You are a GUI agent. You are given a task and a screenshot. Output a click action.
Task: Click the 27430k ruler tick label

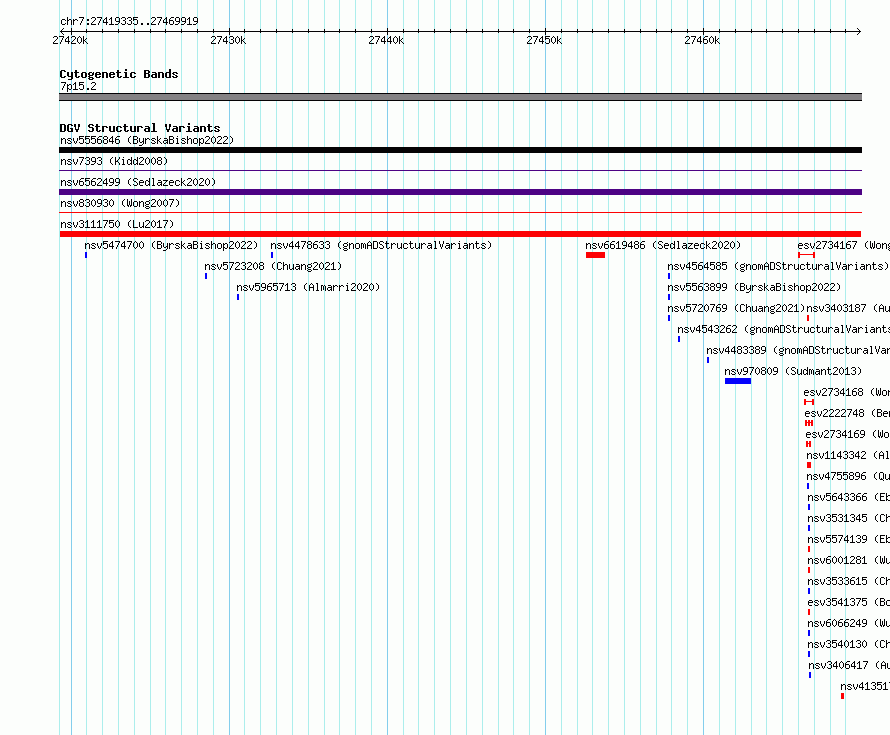click(x=228, y=40)
